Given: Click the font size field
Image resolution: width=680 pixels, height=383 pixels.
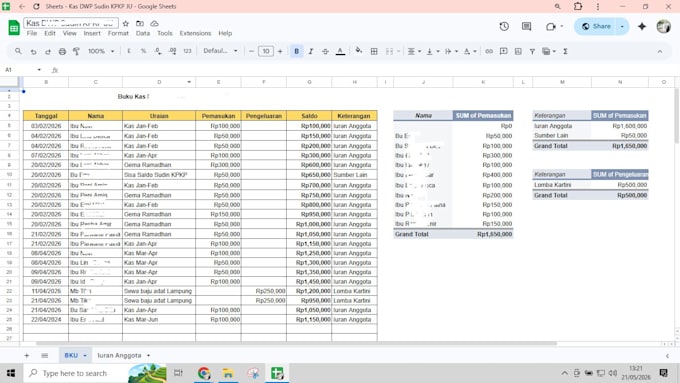Looking at the screenshot, I should (265, 51).
